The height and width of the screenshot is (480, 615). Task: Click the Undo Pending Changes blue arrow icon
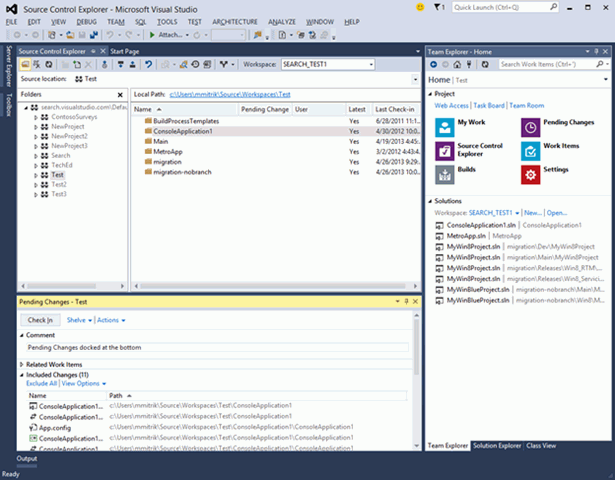point(148,64)
